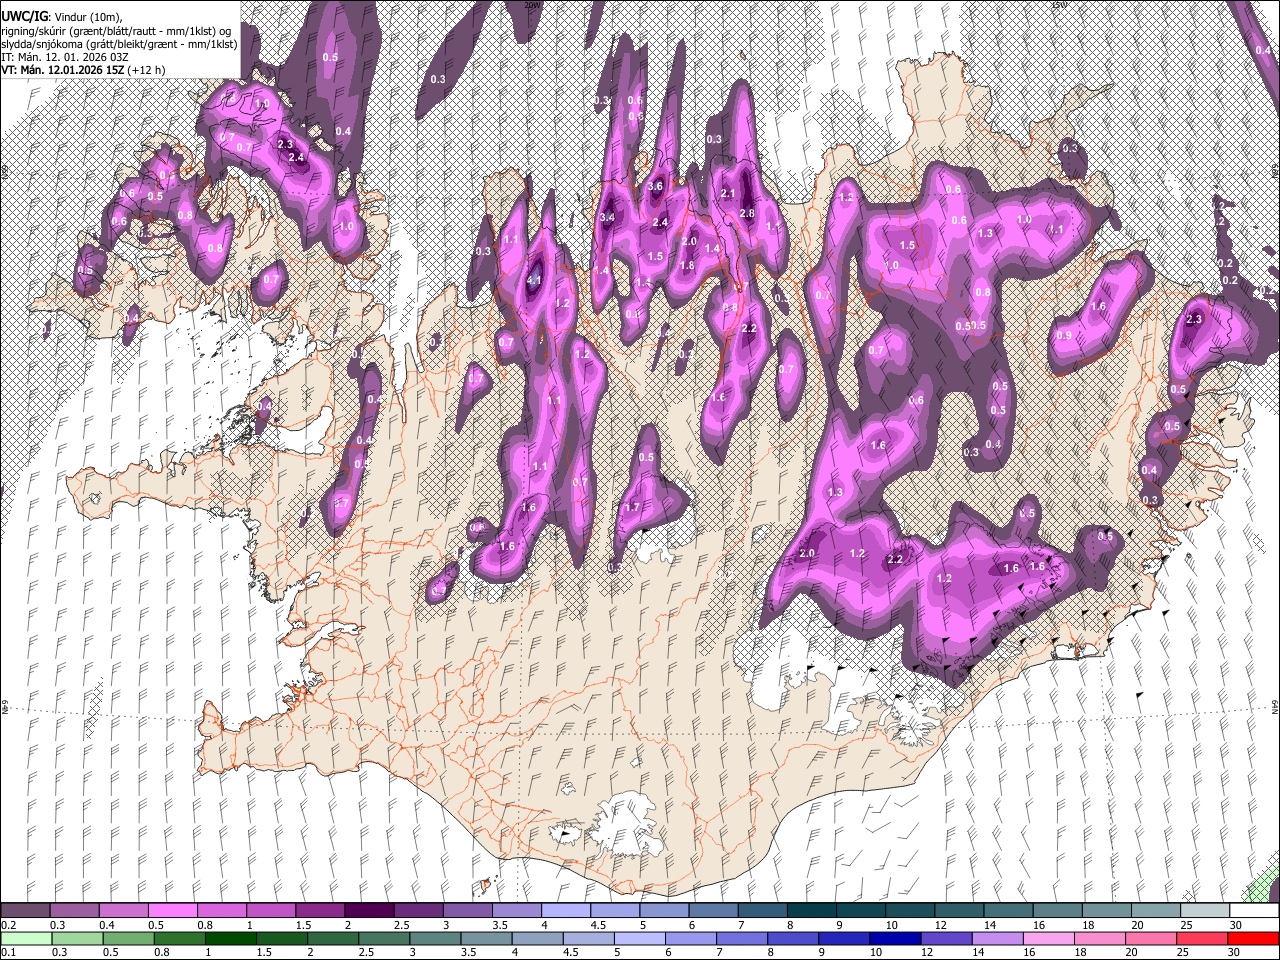Select the 14–16 light purple swatch, lower legend row

tap(998, 938)
